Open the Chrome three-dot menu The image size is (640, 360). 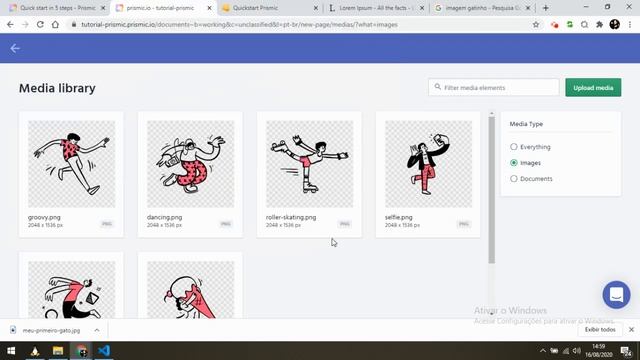tap(630, 24)
